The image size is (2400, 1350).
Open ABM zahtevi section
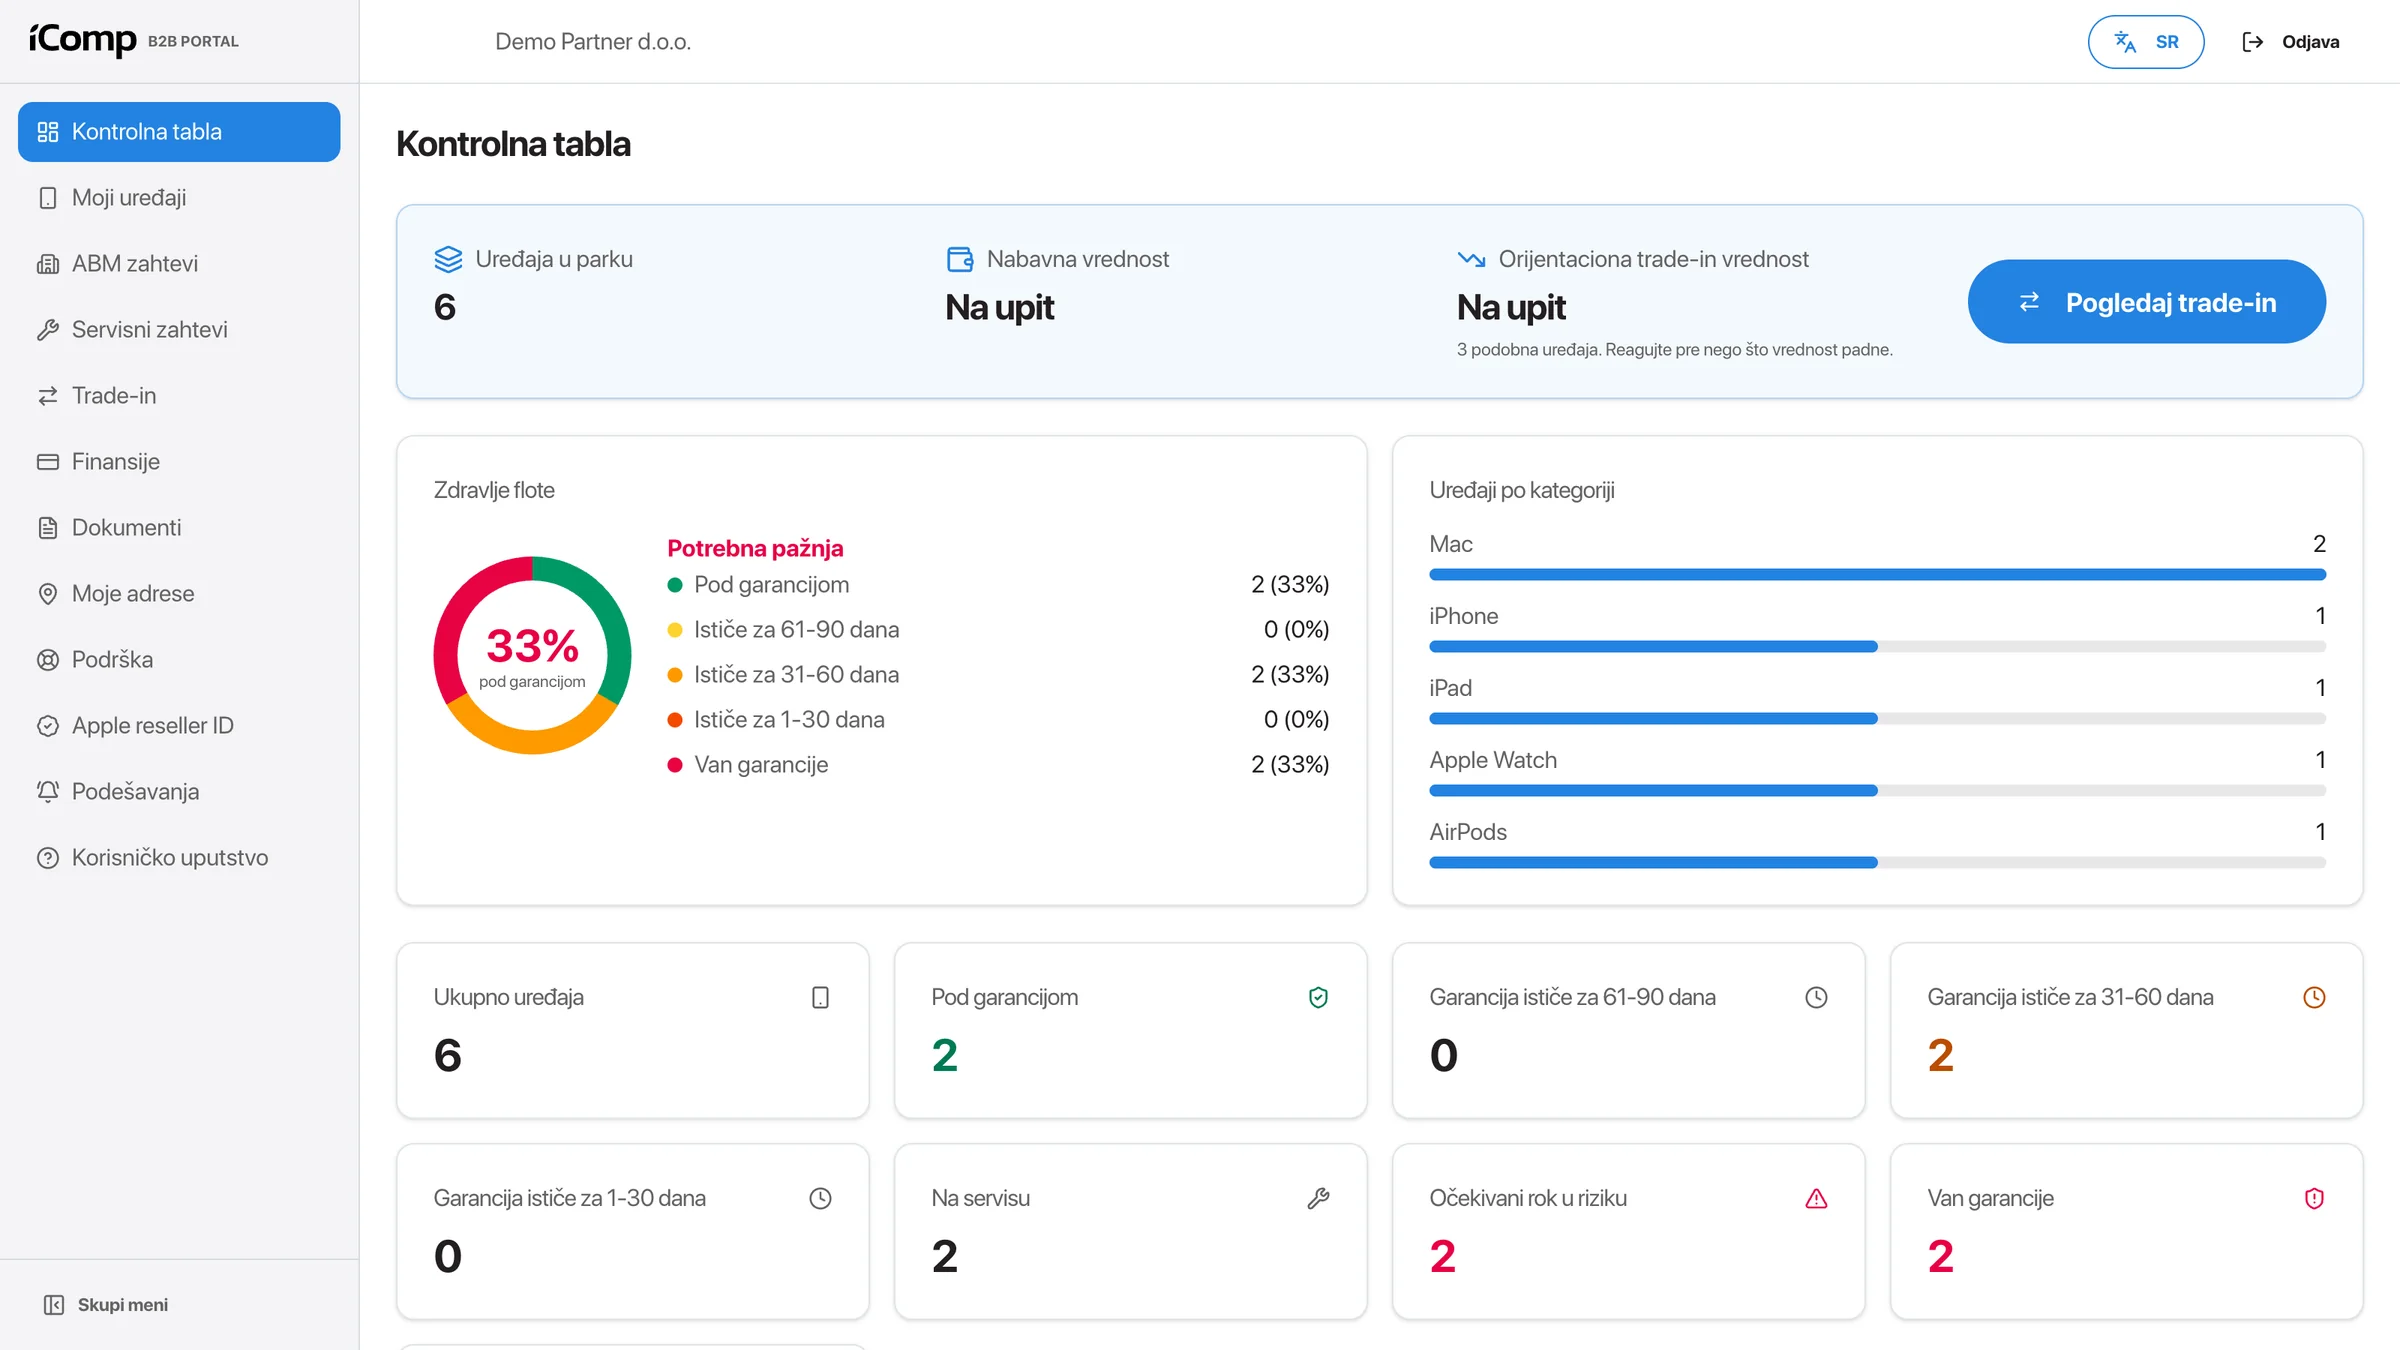179,264
